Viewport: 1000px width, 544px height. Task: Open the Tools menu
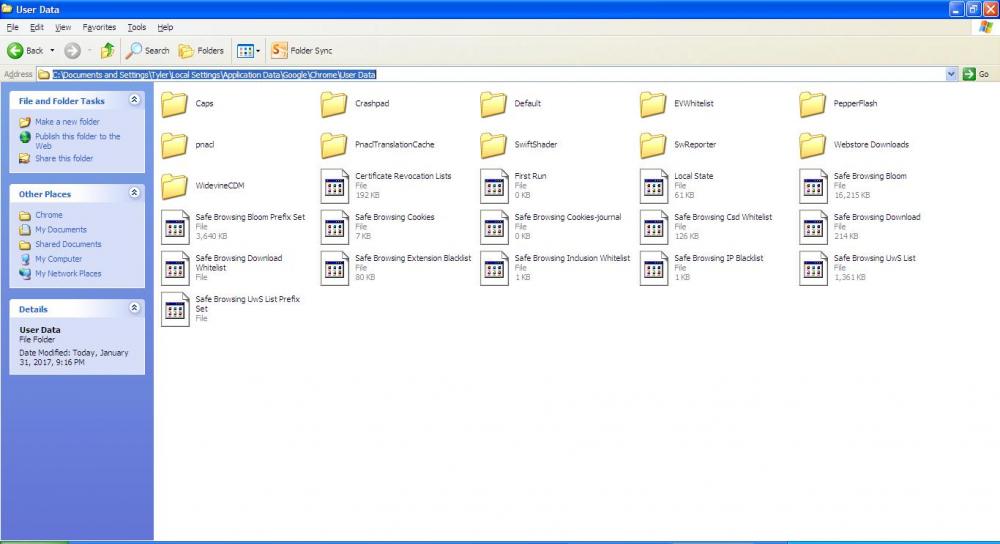[136, 27]
